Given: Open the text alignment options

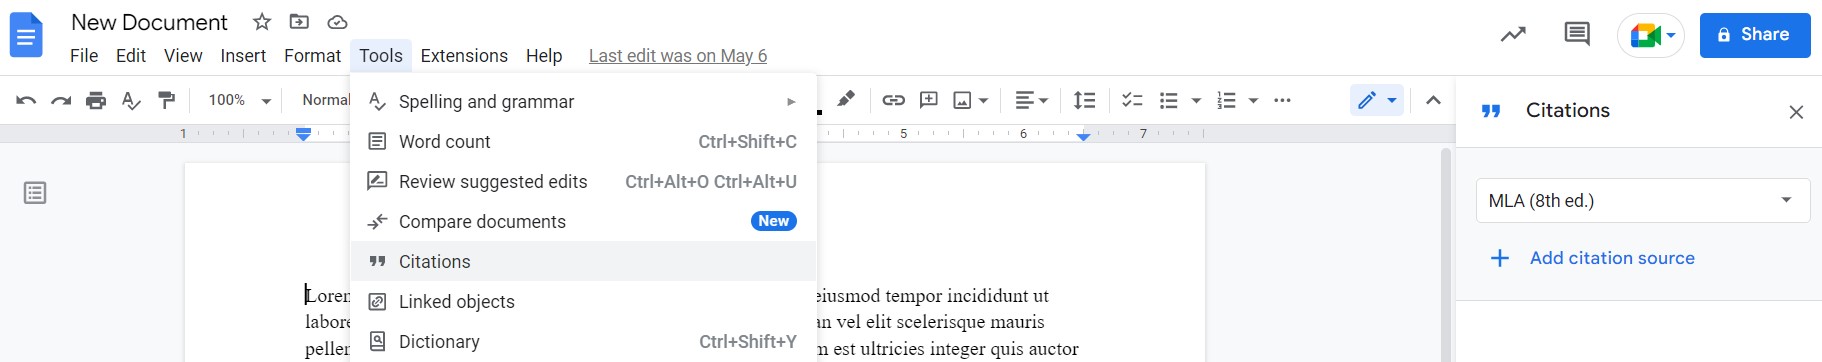Looking at the screenshot, I should 1032,100.
